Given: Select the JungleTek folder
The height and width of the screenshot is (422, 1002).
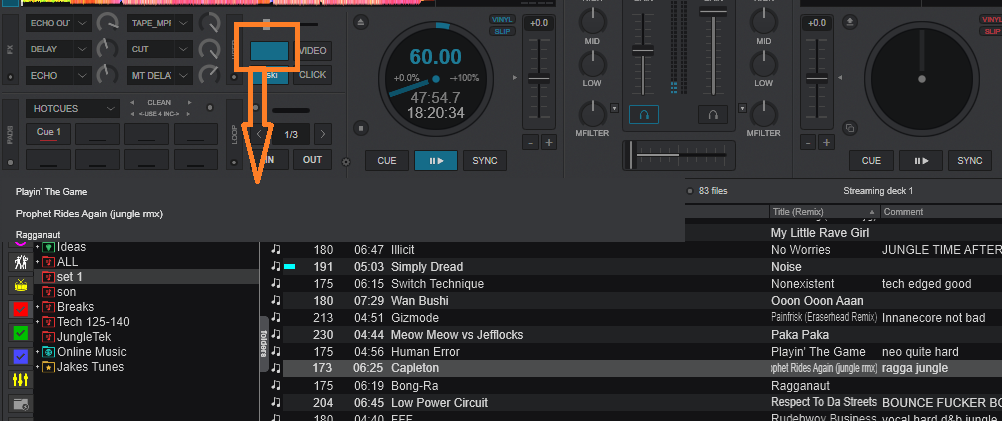Looking at the screenshot, I should click(x=84, y=337).
